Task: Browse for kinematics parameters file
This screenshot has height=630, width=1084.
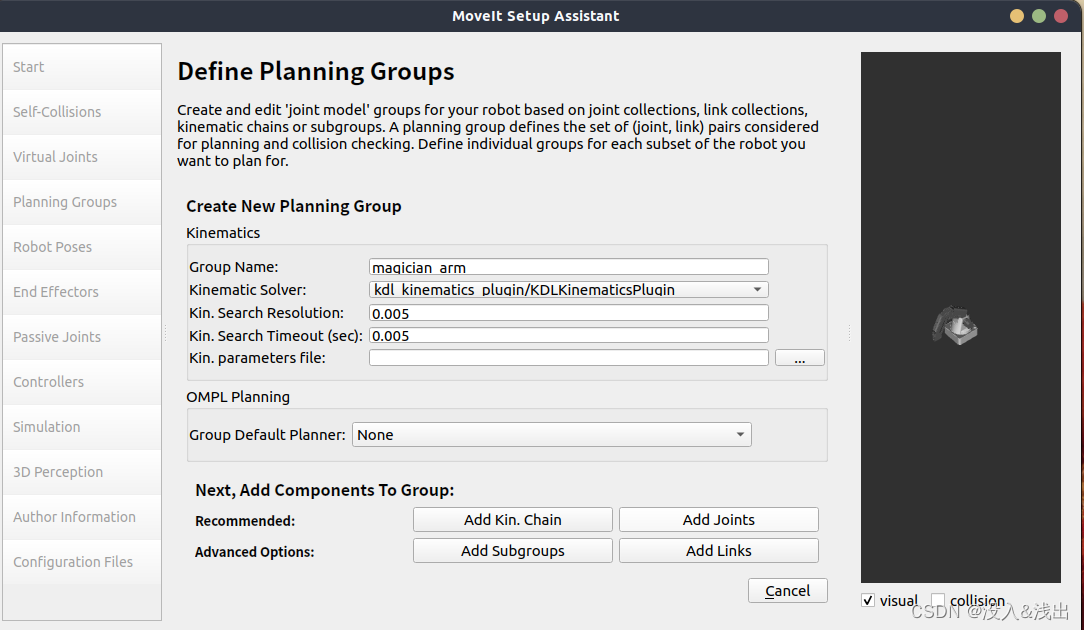Action: coord(800,358)
